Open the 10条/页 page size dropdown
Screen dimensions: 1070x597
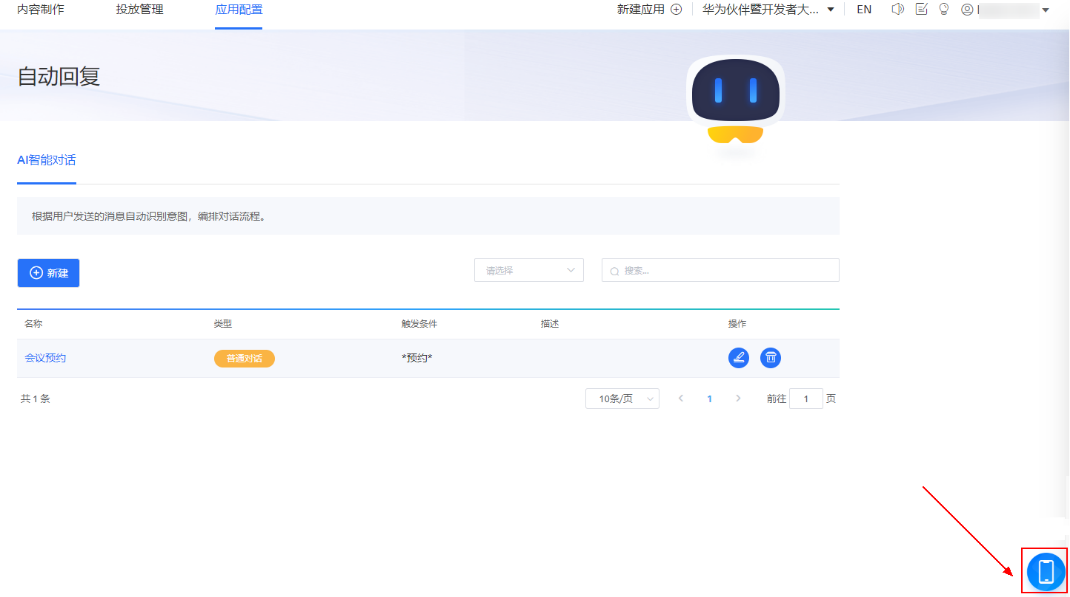[x=622, y=398]
